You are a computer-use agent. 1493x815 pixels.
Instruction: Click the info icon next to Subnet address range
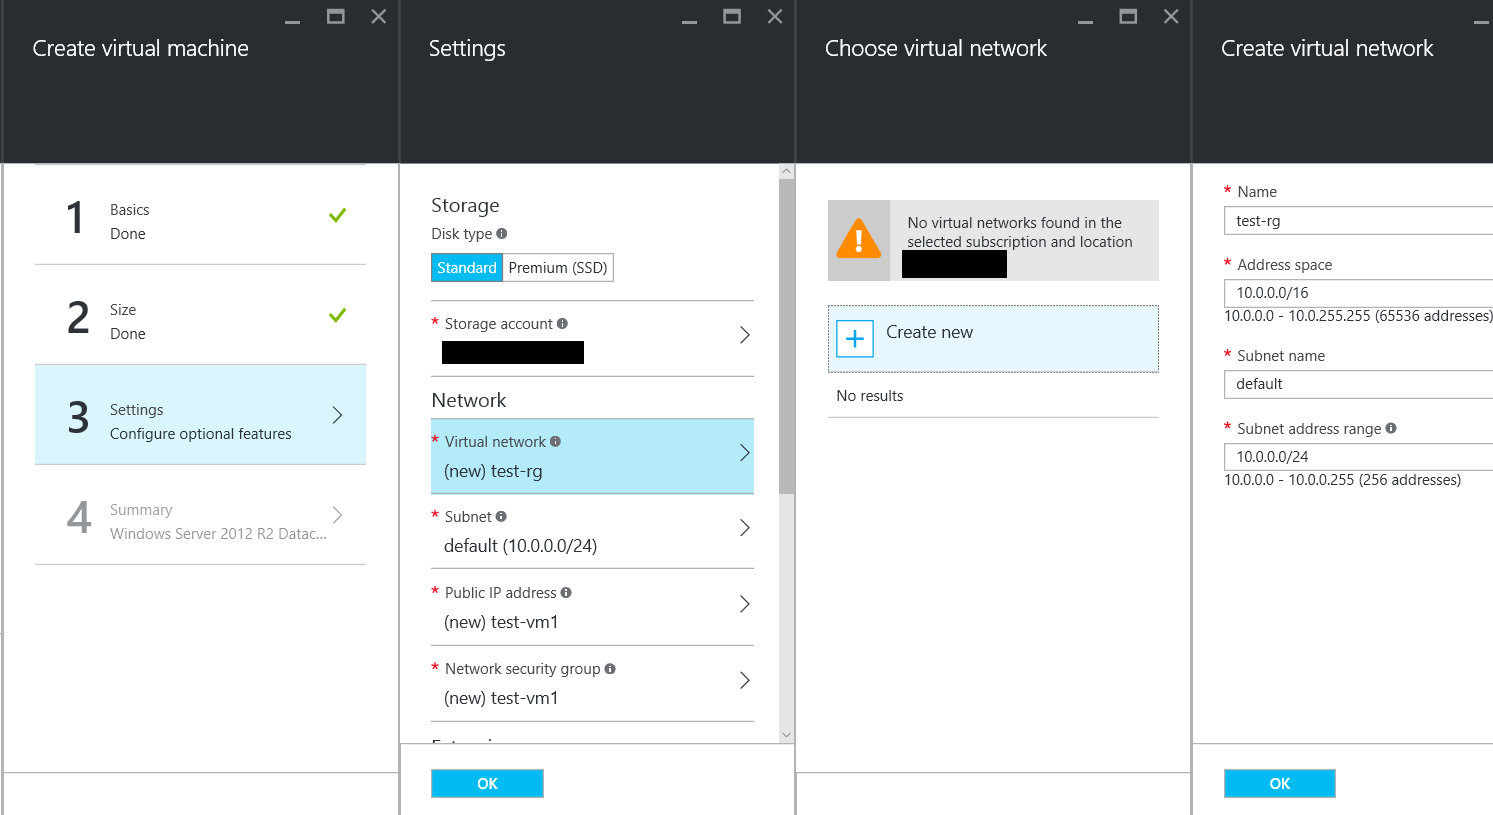click(1390, 428)
